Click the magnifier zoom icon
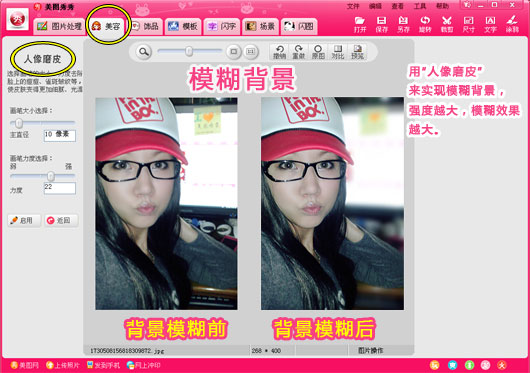The width and height of the screenshot is (530, 373). tap(144, 52)
